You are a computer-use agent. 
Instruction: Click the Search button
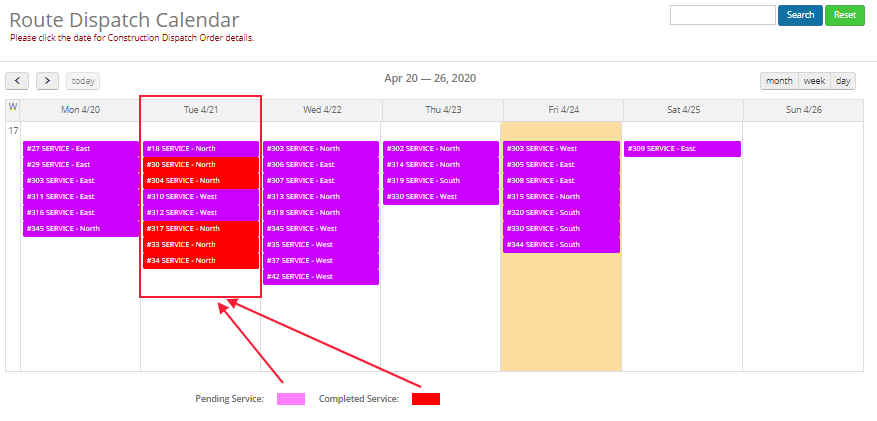click(x=800, y=15)
